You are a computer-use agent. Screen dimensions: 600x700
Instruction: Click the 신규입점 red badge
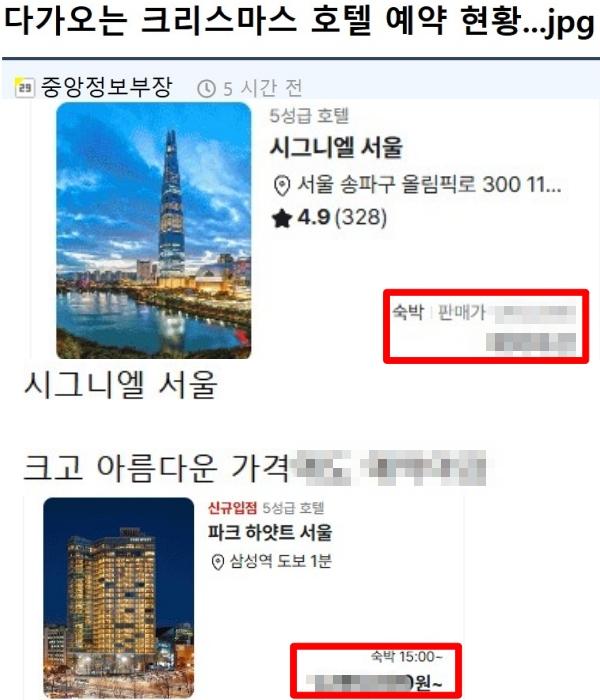click(x=232, y=508)
